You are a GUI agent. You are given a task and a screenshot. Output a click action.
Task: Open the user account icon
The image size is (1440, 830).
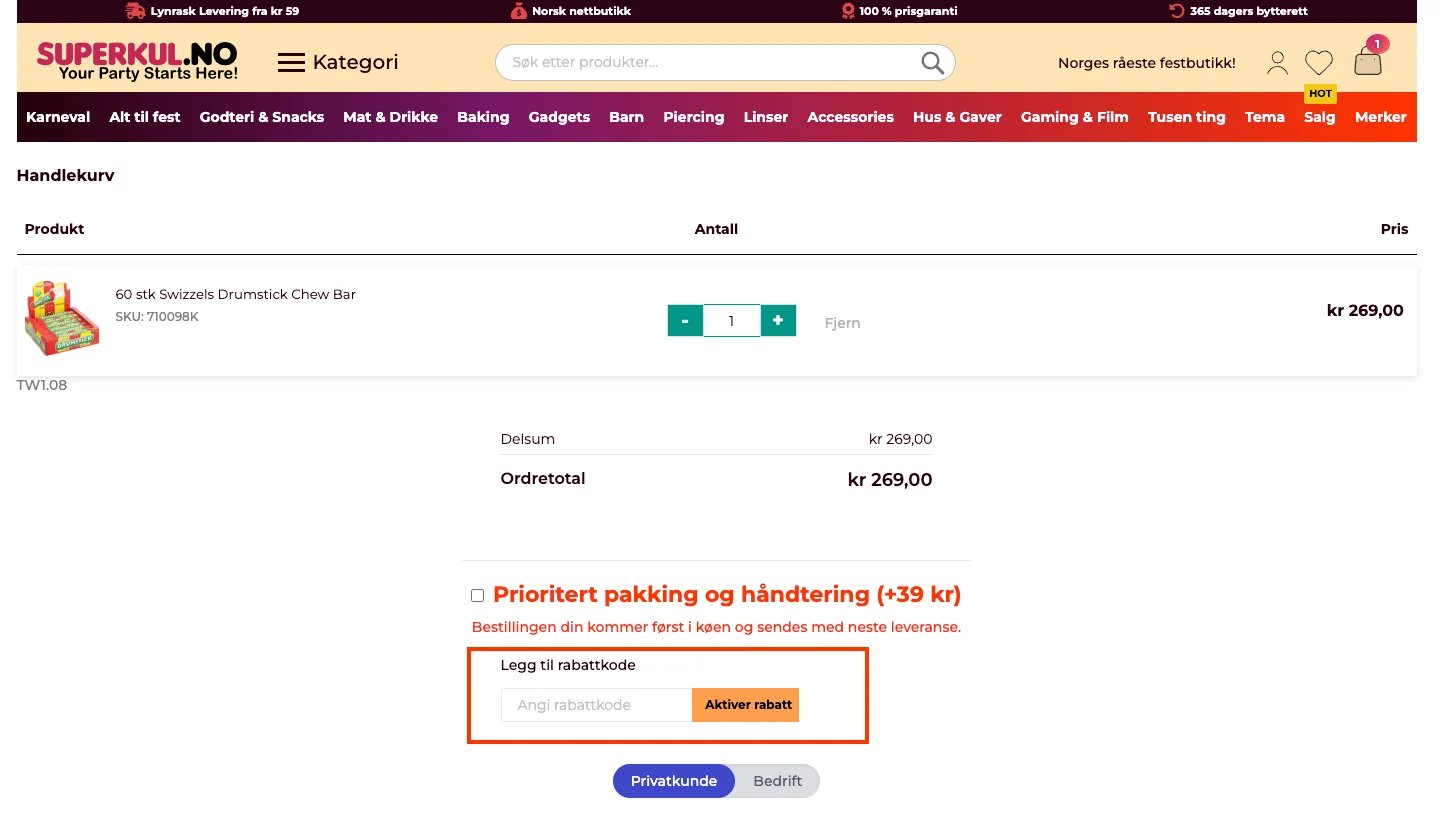[1277, 63]
